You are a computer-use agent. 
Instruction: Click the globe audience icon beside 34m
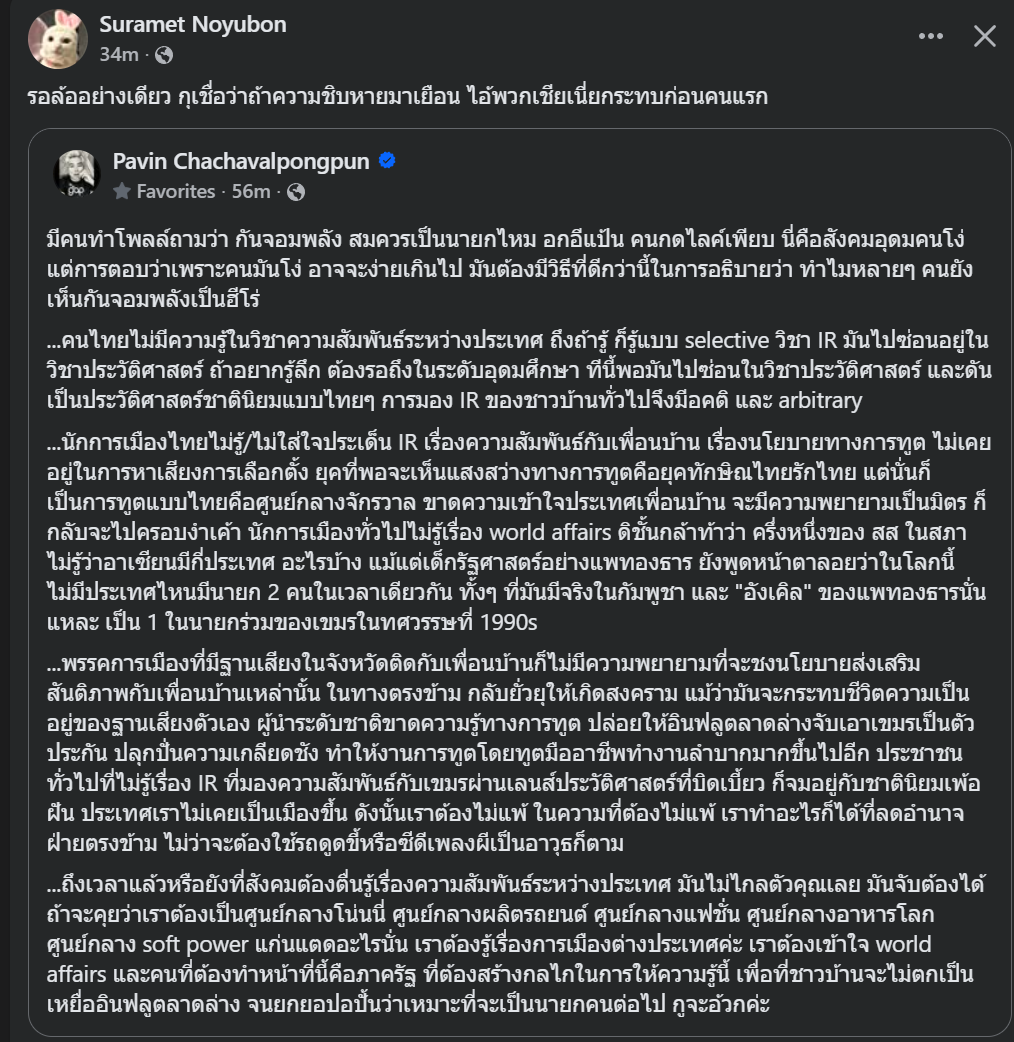[164, 54]
